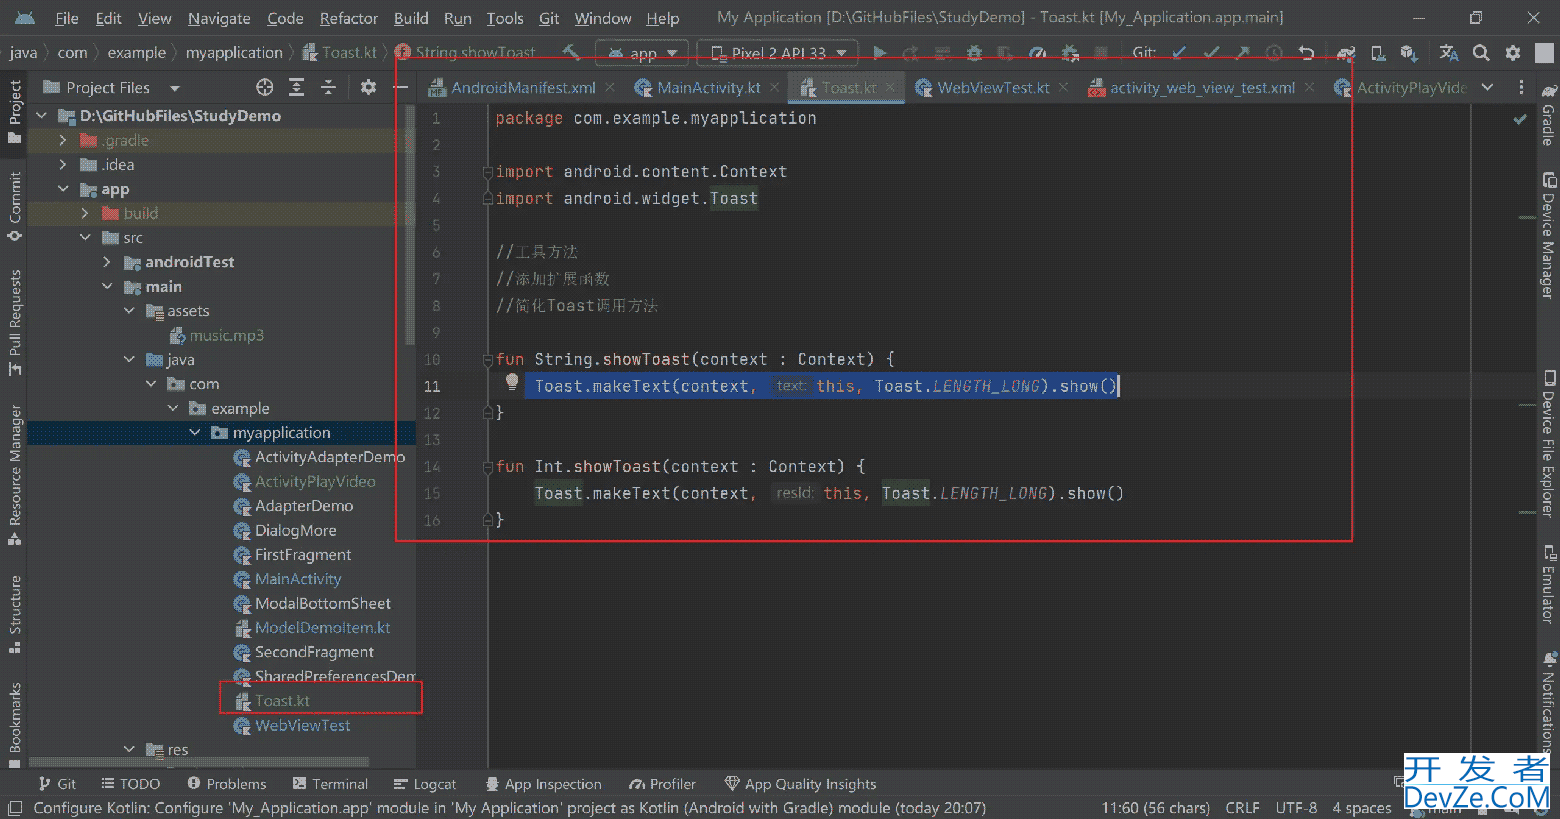Close the AndroidManifest.xml tab

tap(610, 88)
